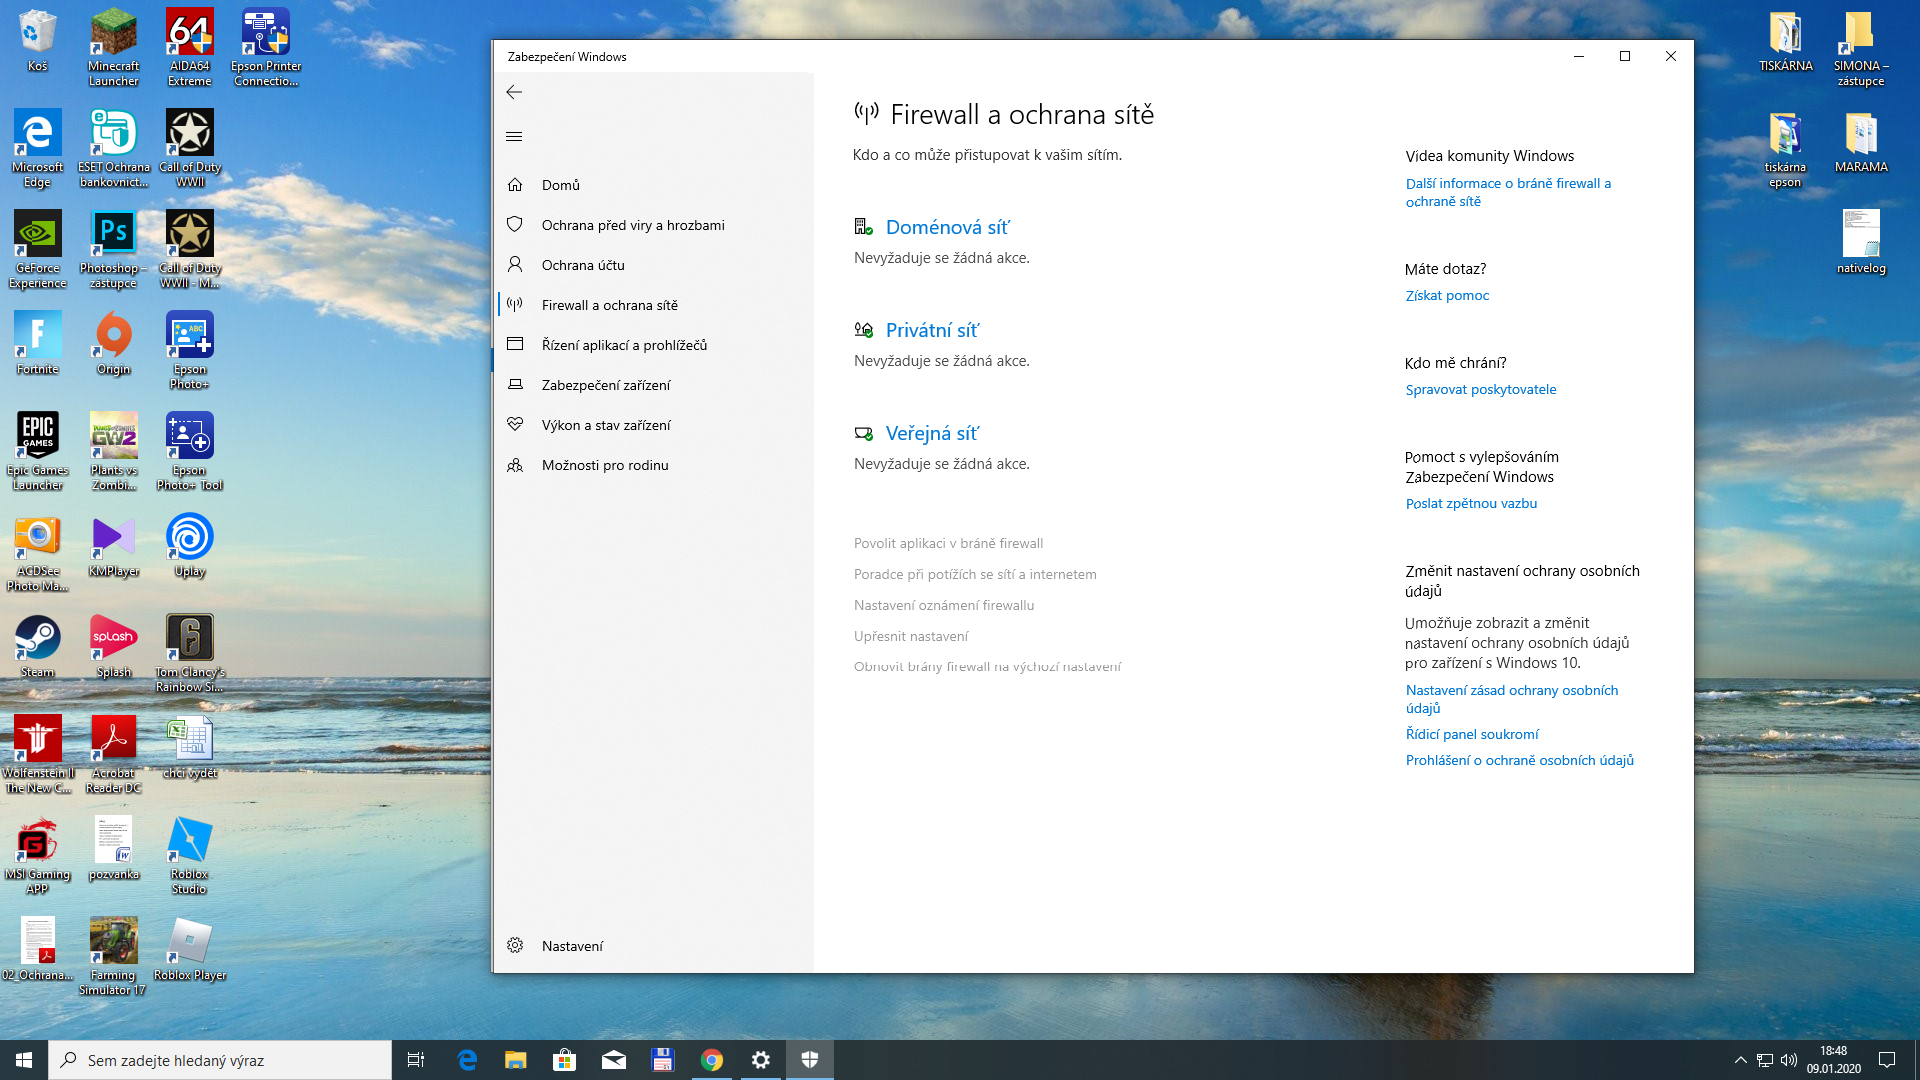Screen dimensions: 1920x1080
Task: Click the Zabezpečení zařízení laptop icon
Action: 515,385
